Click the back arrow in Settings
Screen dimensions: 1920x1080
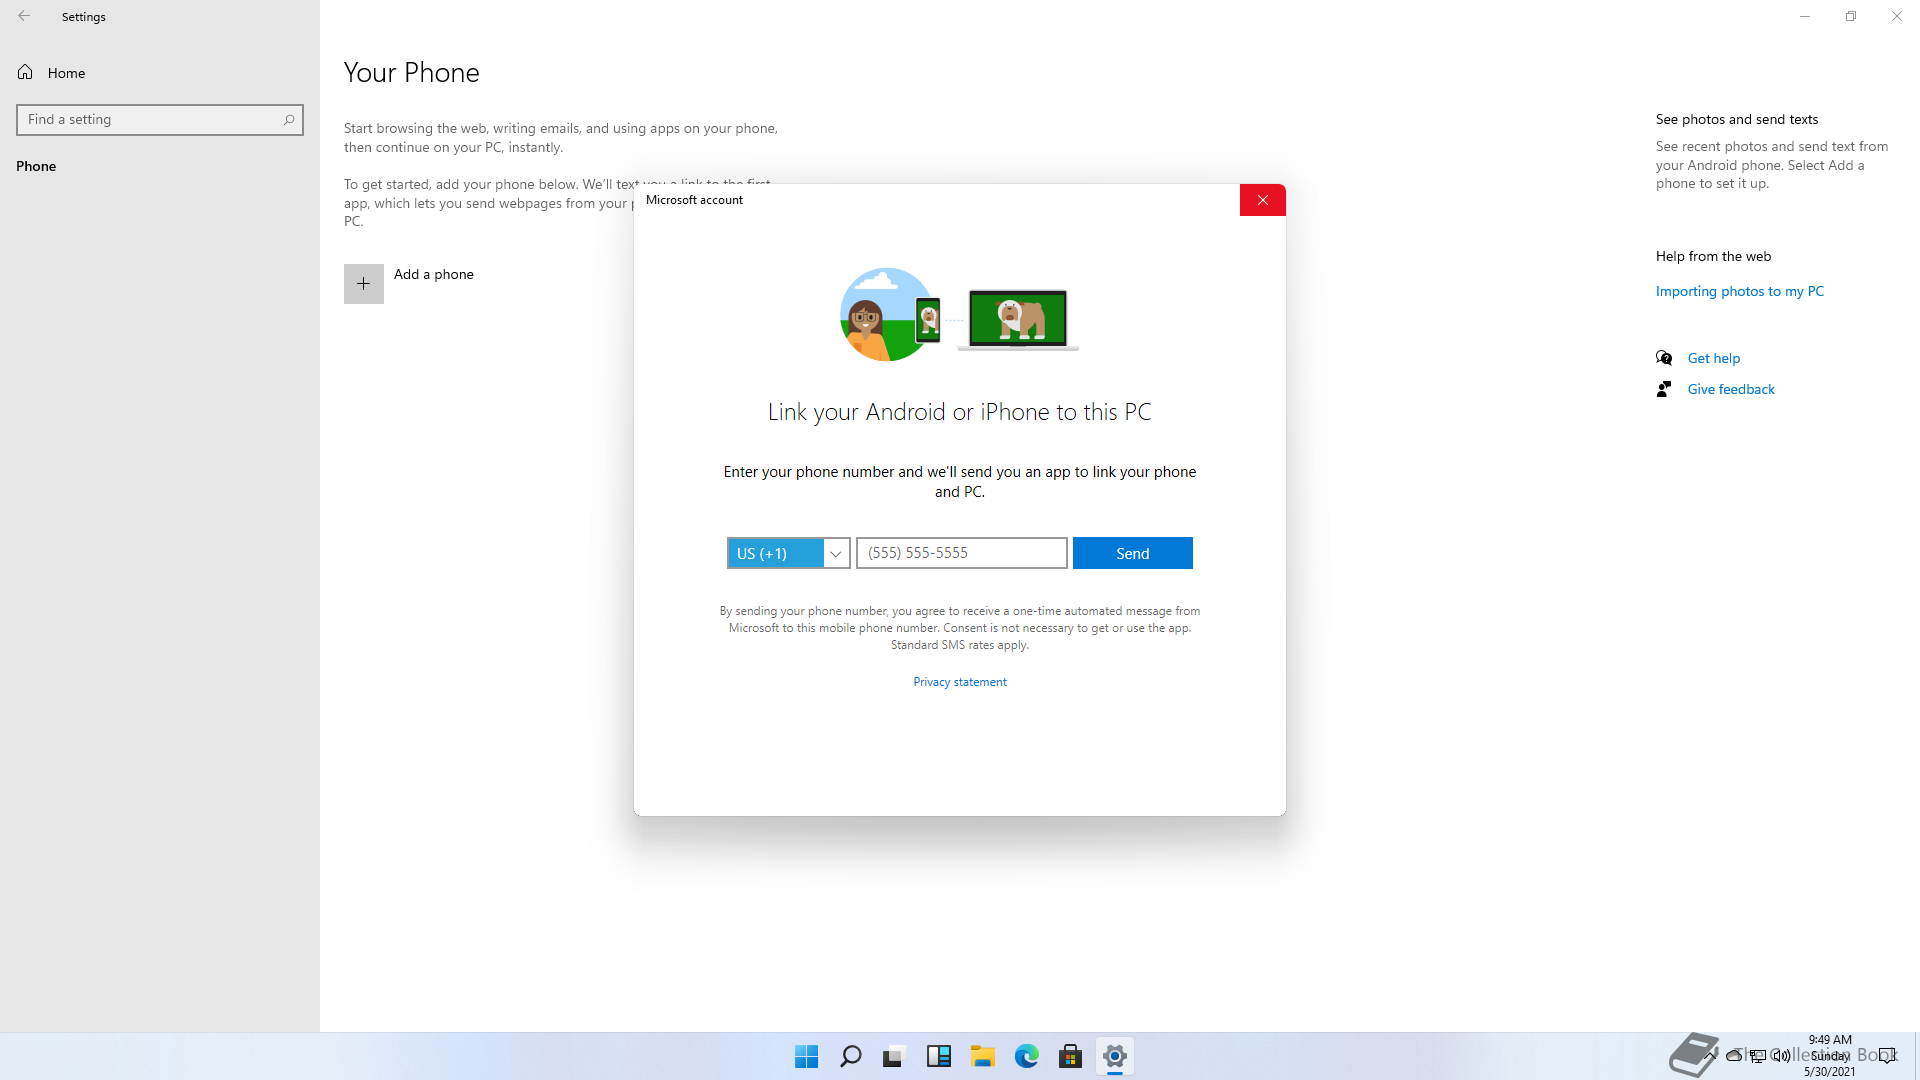coord(24,16)
